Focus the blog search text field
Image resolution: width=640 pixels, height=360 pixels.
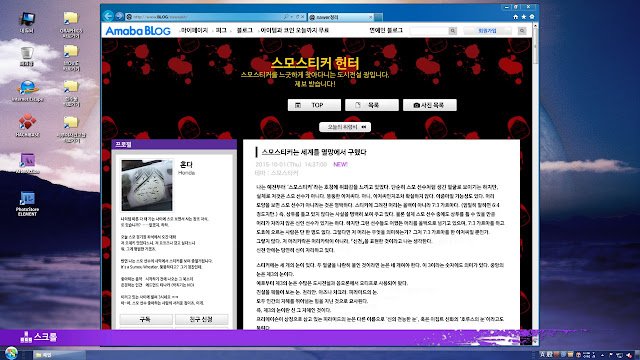point(429,31)
